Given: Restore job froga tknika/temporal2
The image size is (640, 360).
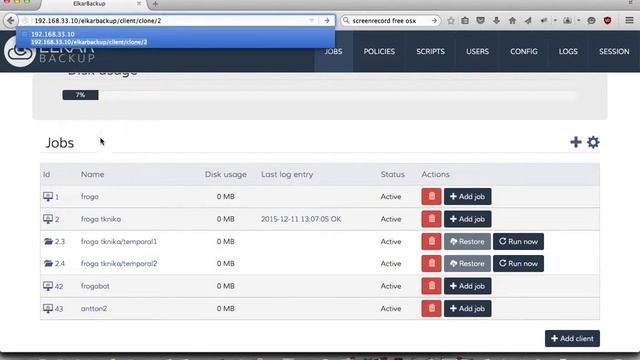Looking at the screenshot, I should click(x=467, y=263).
